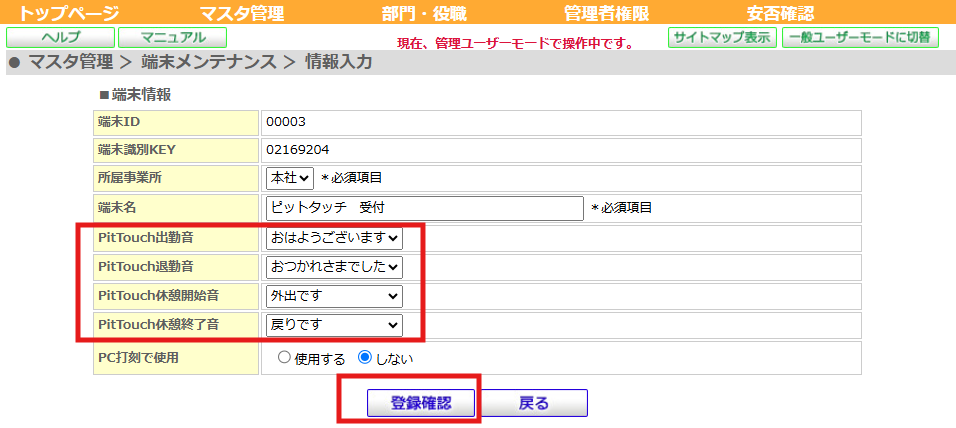Screen dimensions: 956x428
Task: Select the 使用する radio button
Action: [285, 358]
